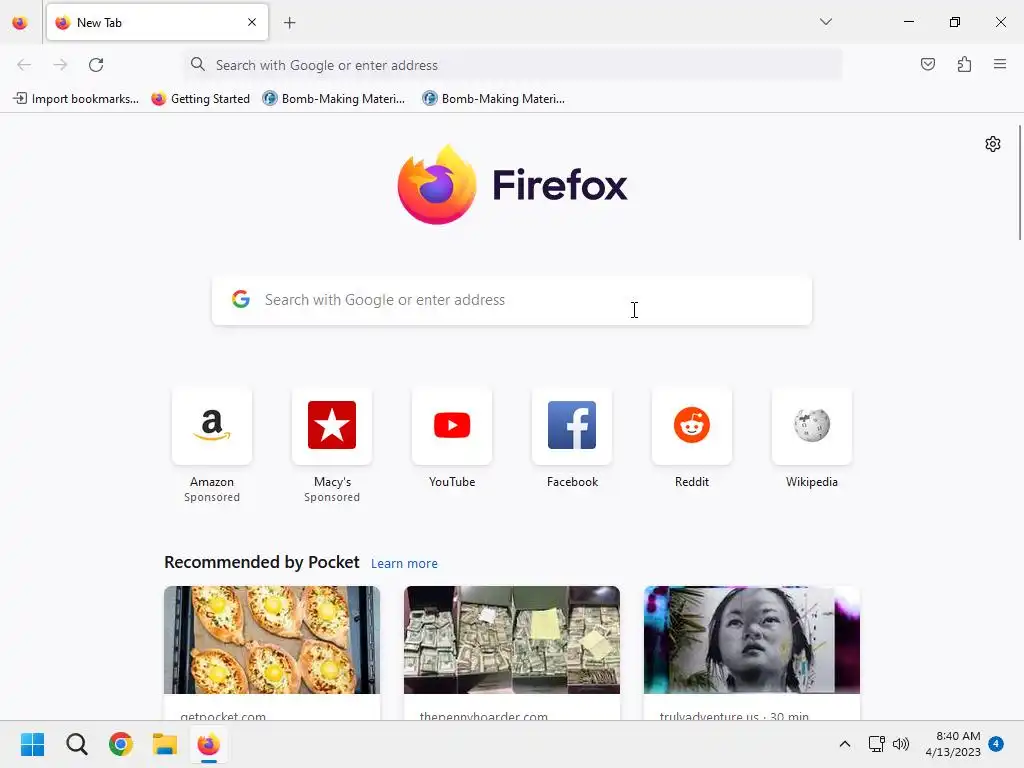Select the New Tab tab
Viewport: 1024px width, 768px height.
click(157, 22)
